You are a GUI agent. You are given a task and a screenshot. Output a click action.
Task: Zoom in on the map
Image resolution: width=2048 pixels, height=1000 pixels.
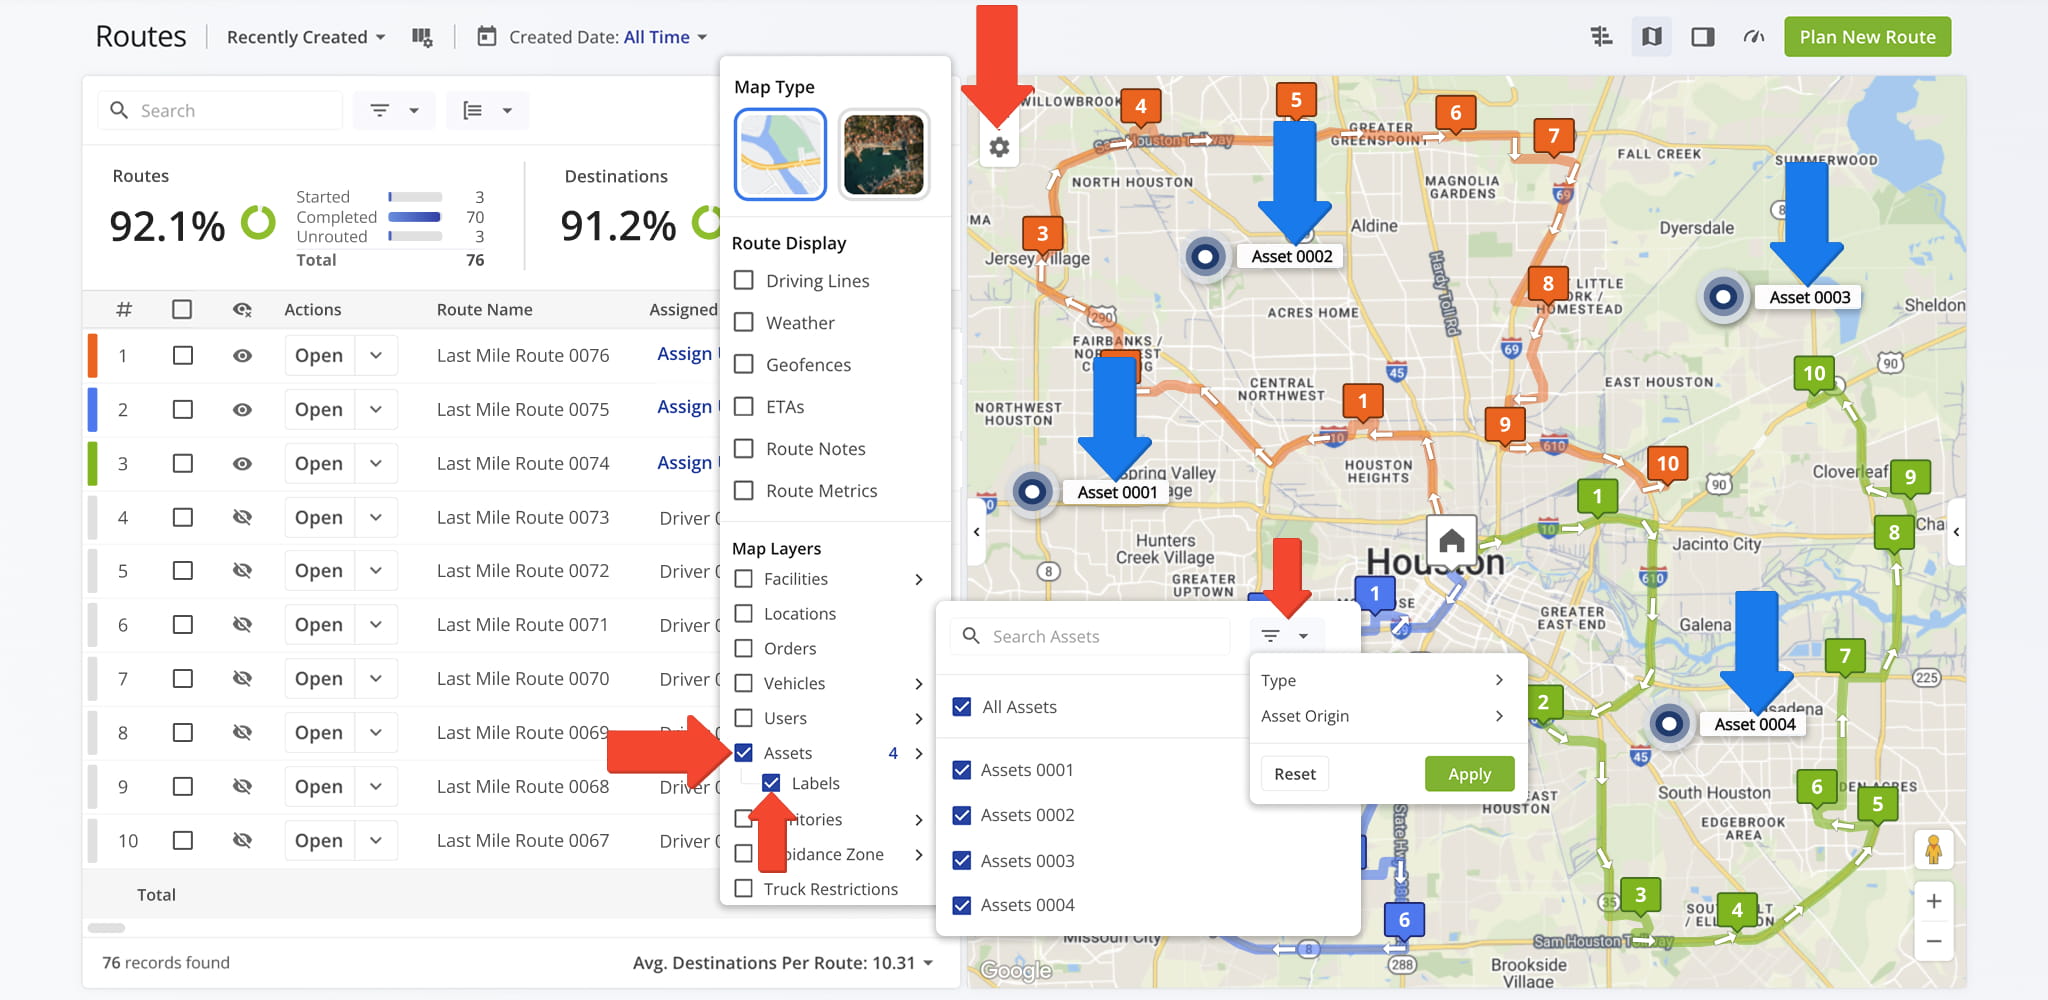coord(1934,901)
